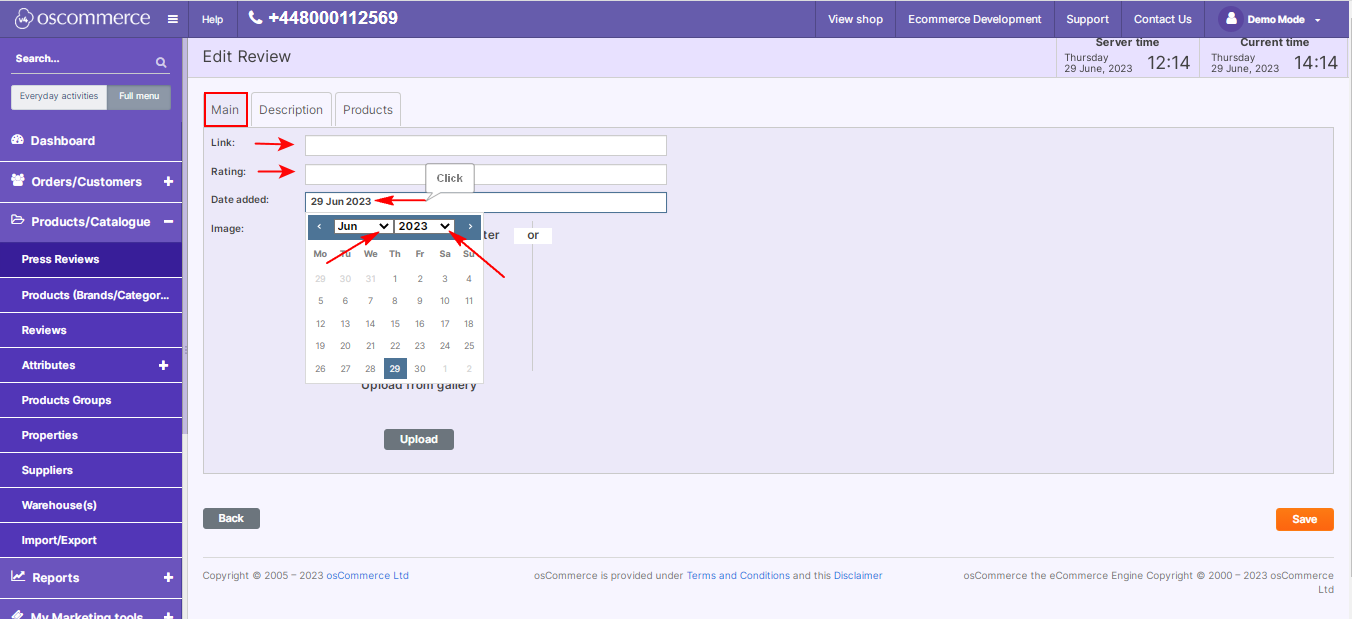This screenshot has height=619, width=1352.
Task: Go to next month in calendar
Action: 470,227
